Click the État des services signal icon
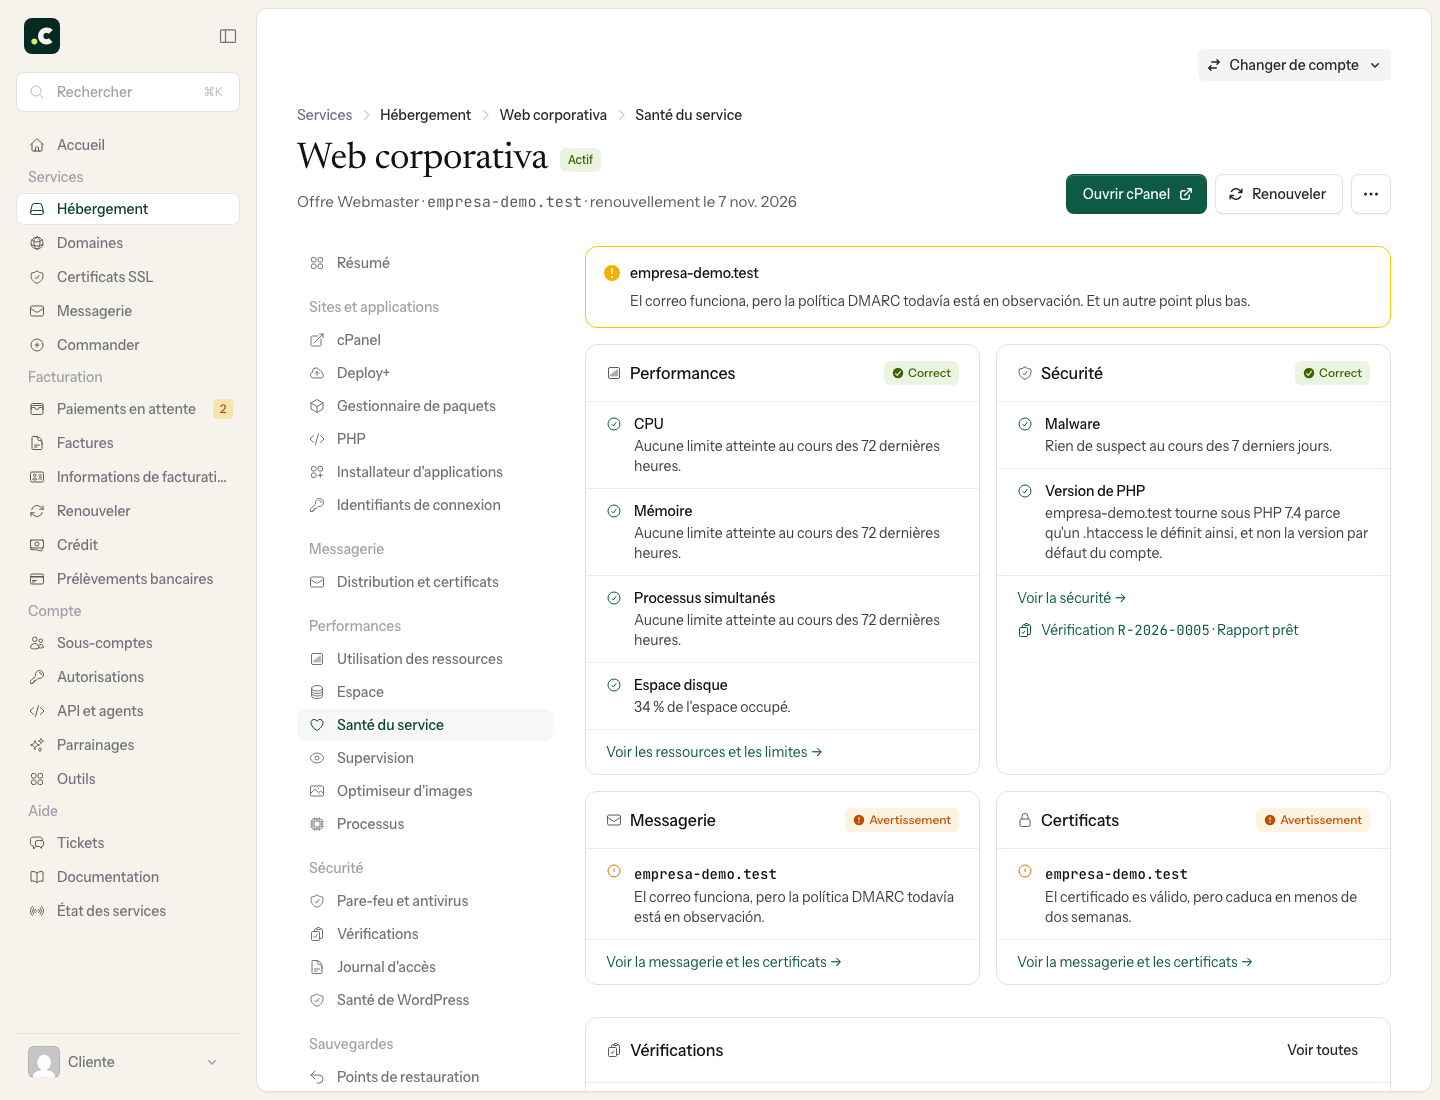The width and height of the screenshot is (1440, 1100). point(37,911)
